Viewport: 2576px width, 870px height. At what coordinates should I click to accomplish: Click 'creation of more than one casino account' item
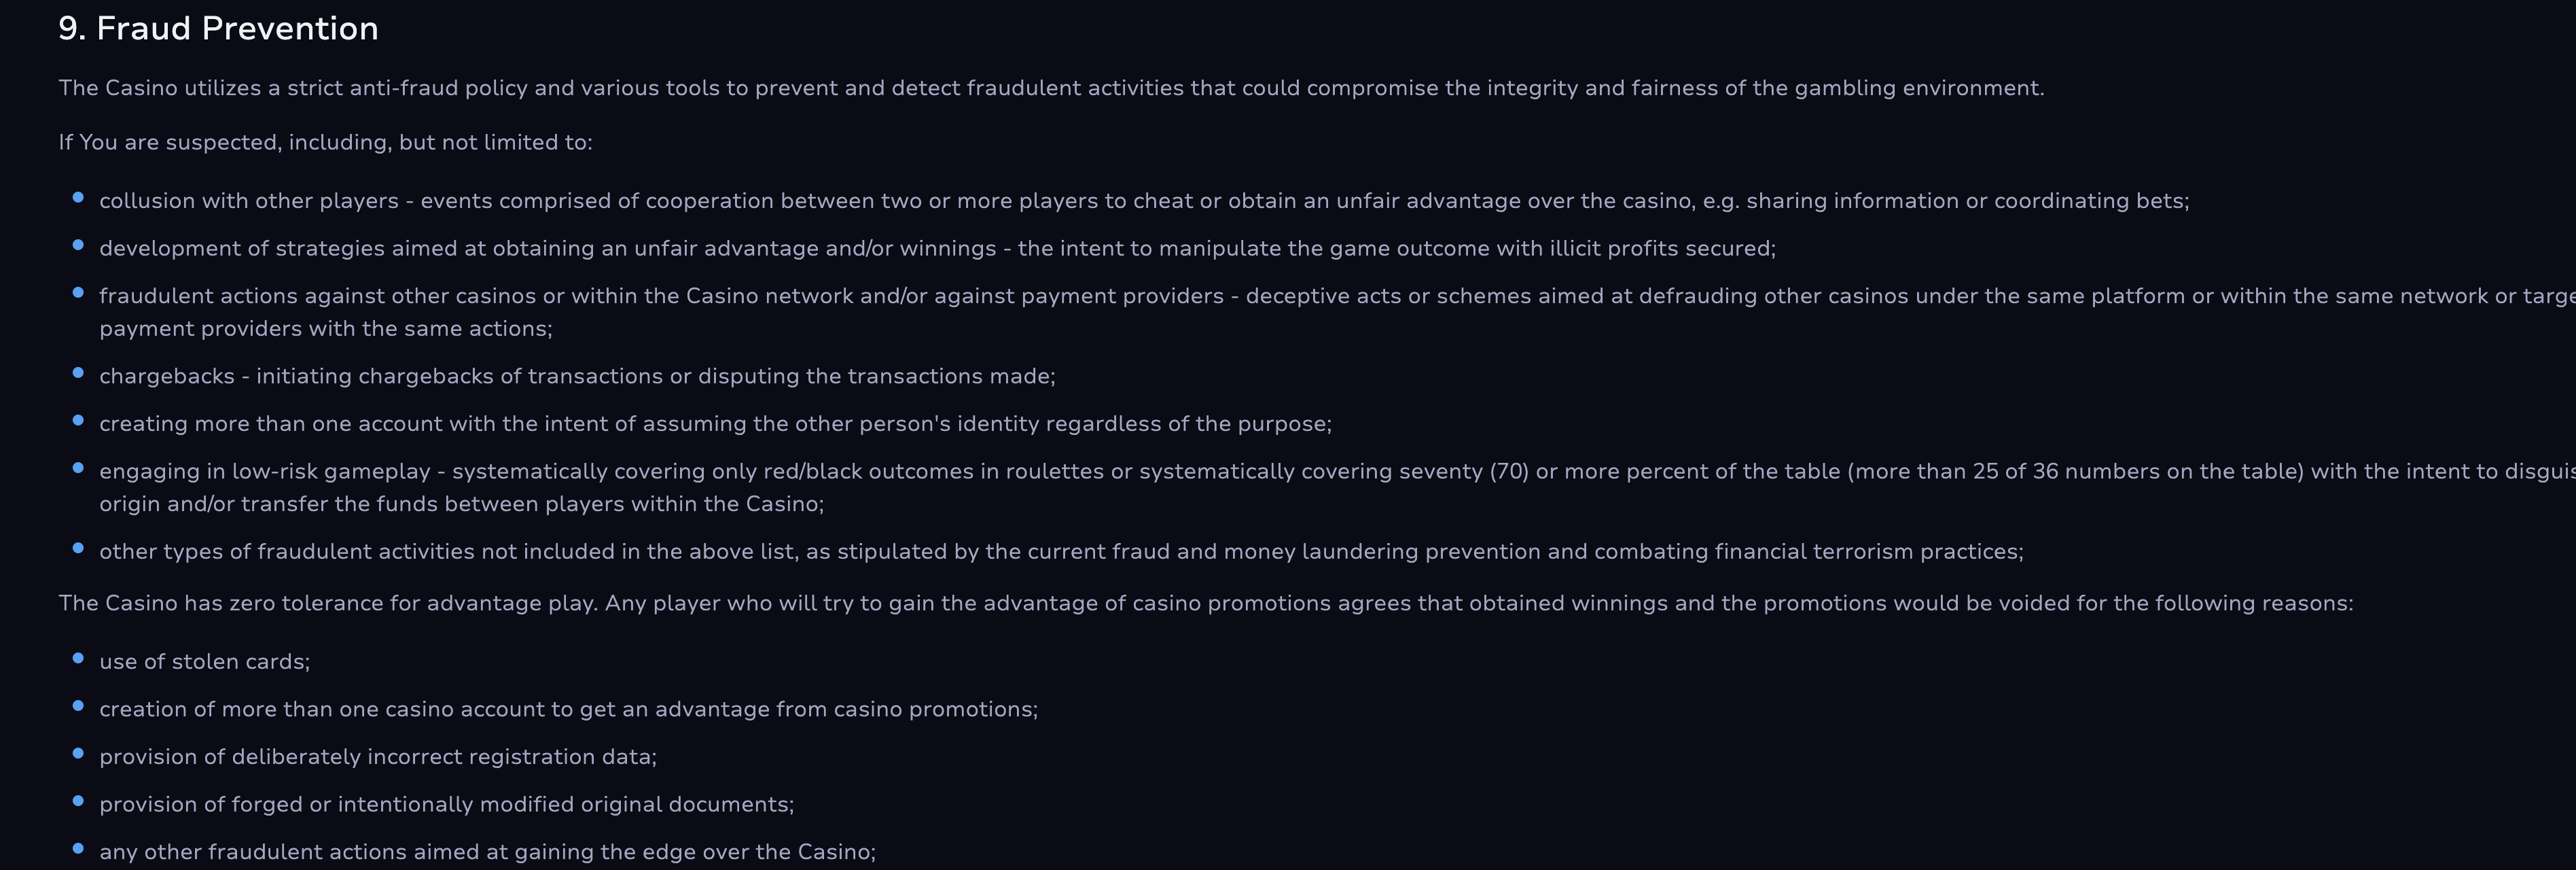point(568,709)
